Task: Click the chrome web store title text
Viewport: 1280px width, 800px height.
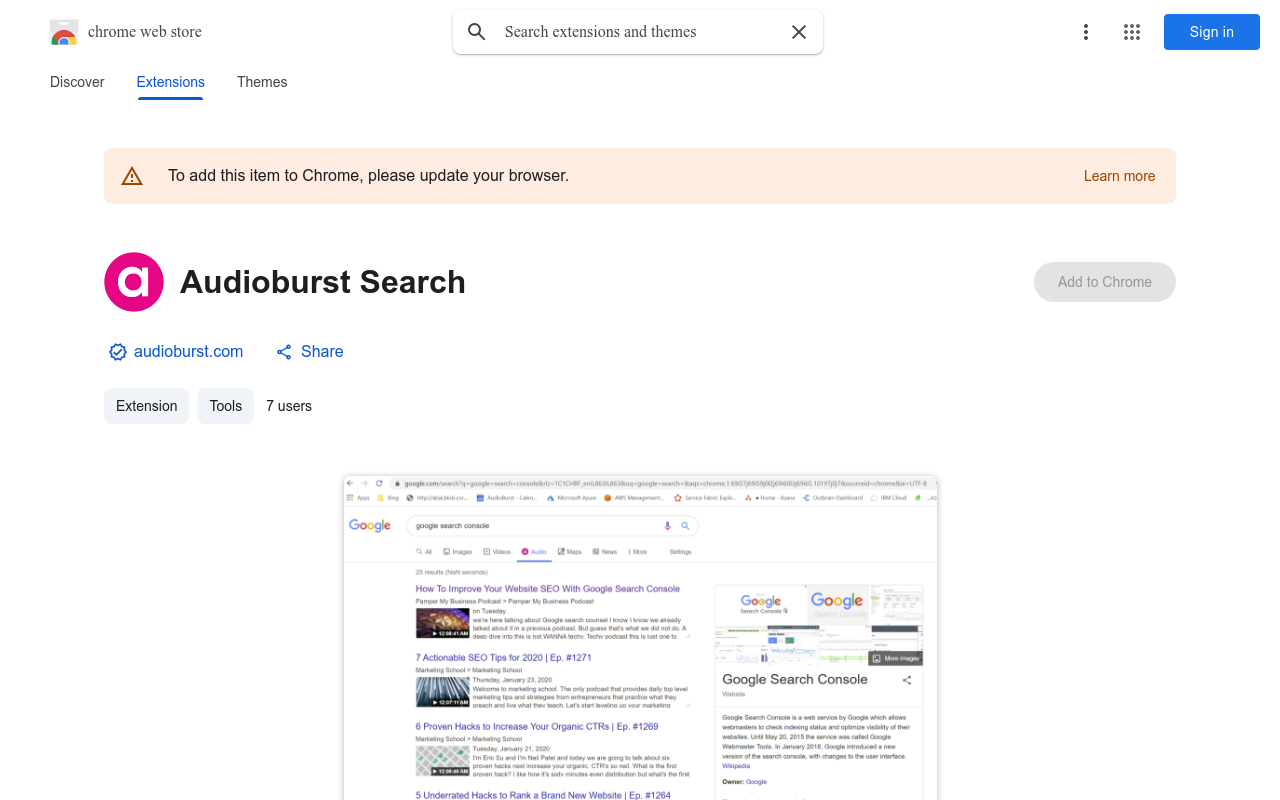Action: (x=145, y=32)
